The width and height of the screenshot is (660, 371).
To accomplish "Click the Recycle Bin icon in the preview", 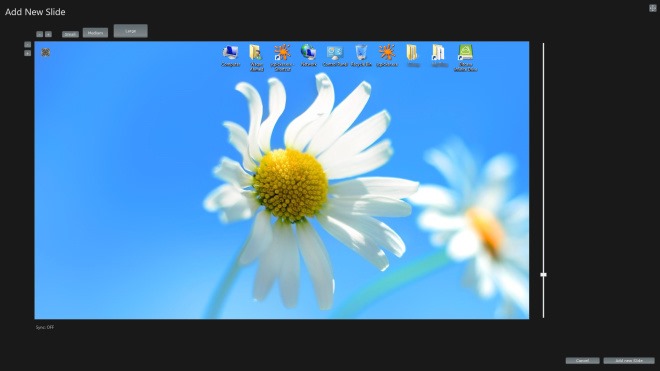I will [361, 53].
